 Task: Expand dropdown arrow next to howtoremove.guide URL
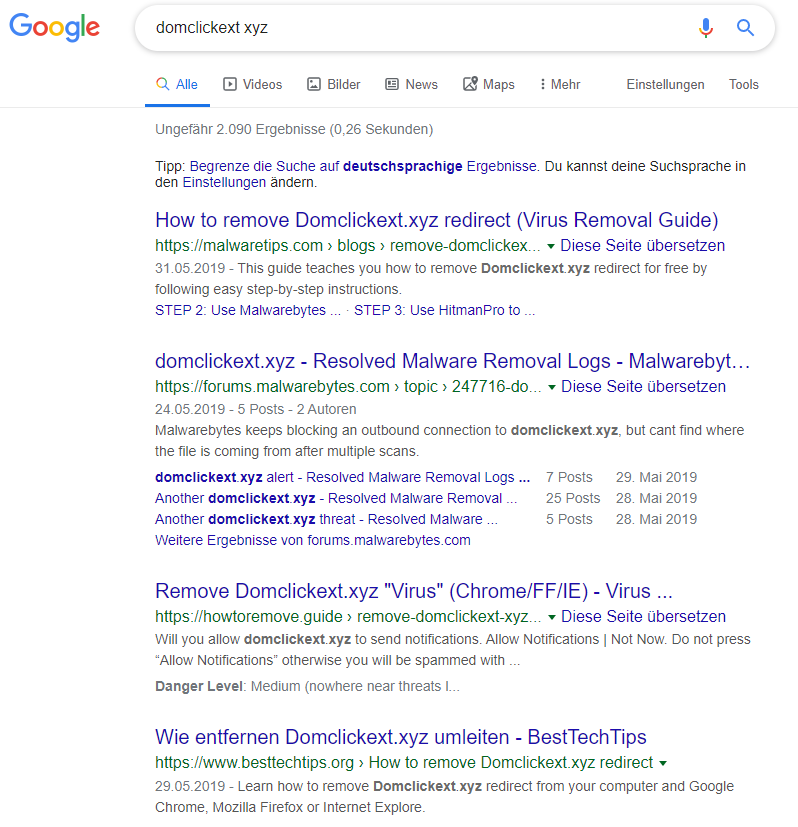(552, 617)
